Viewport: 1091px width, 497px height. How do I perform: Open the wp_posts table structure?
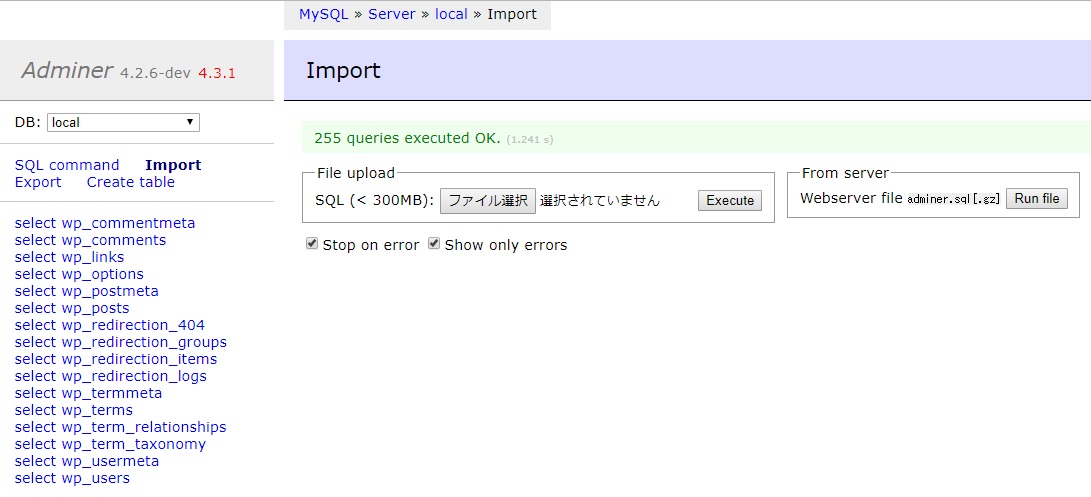(x=95, y=308)
